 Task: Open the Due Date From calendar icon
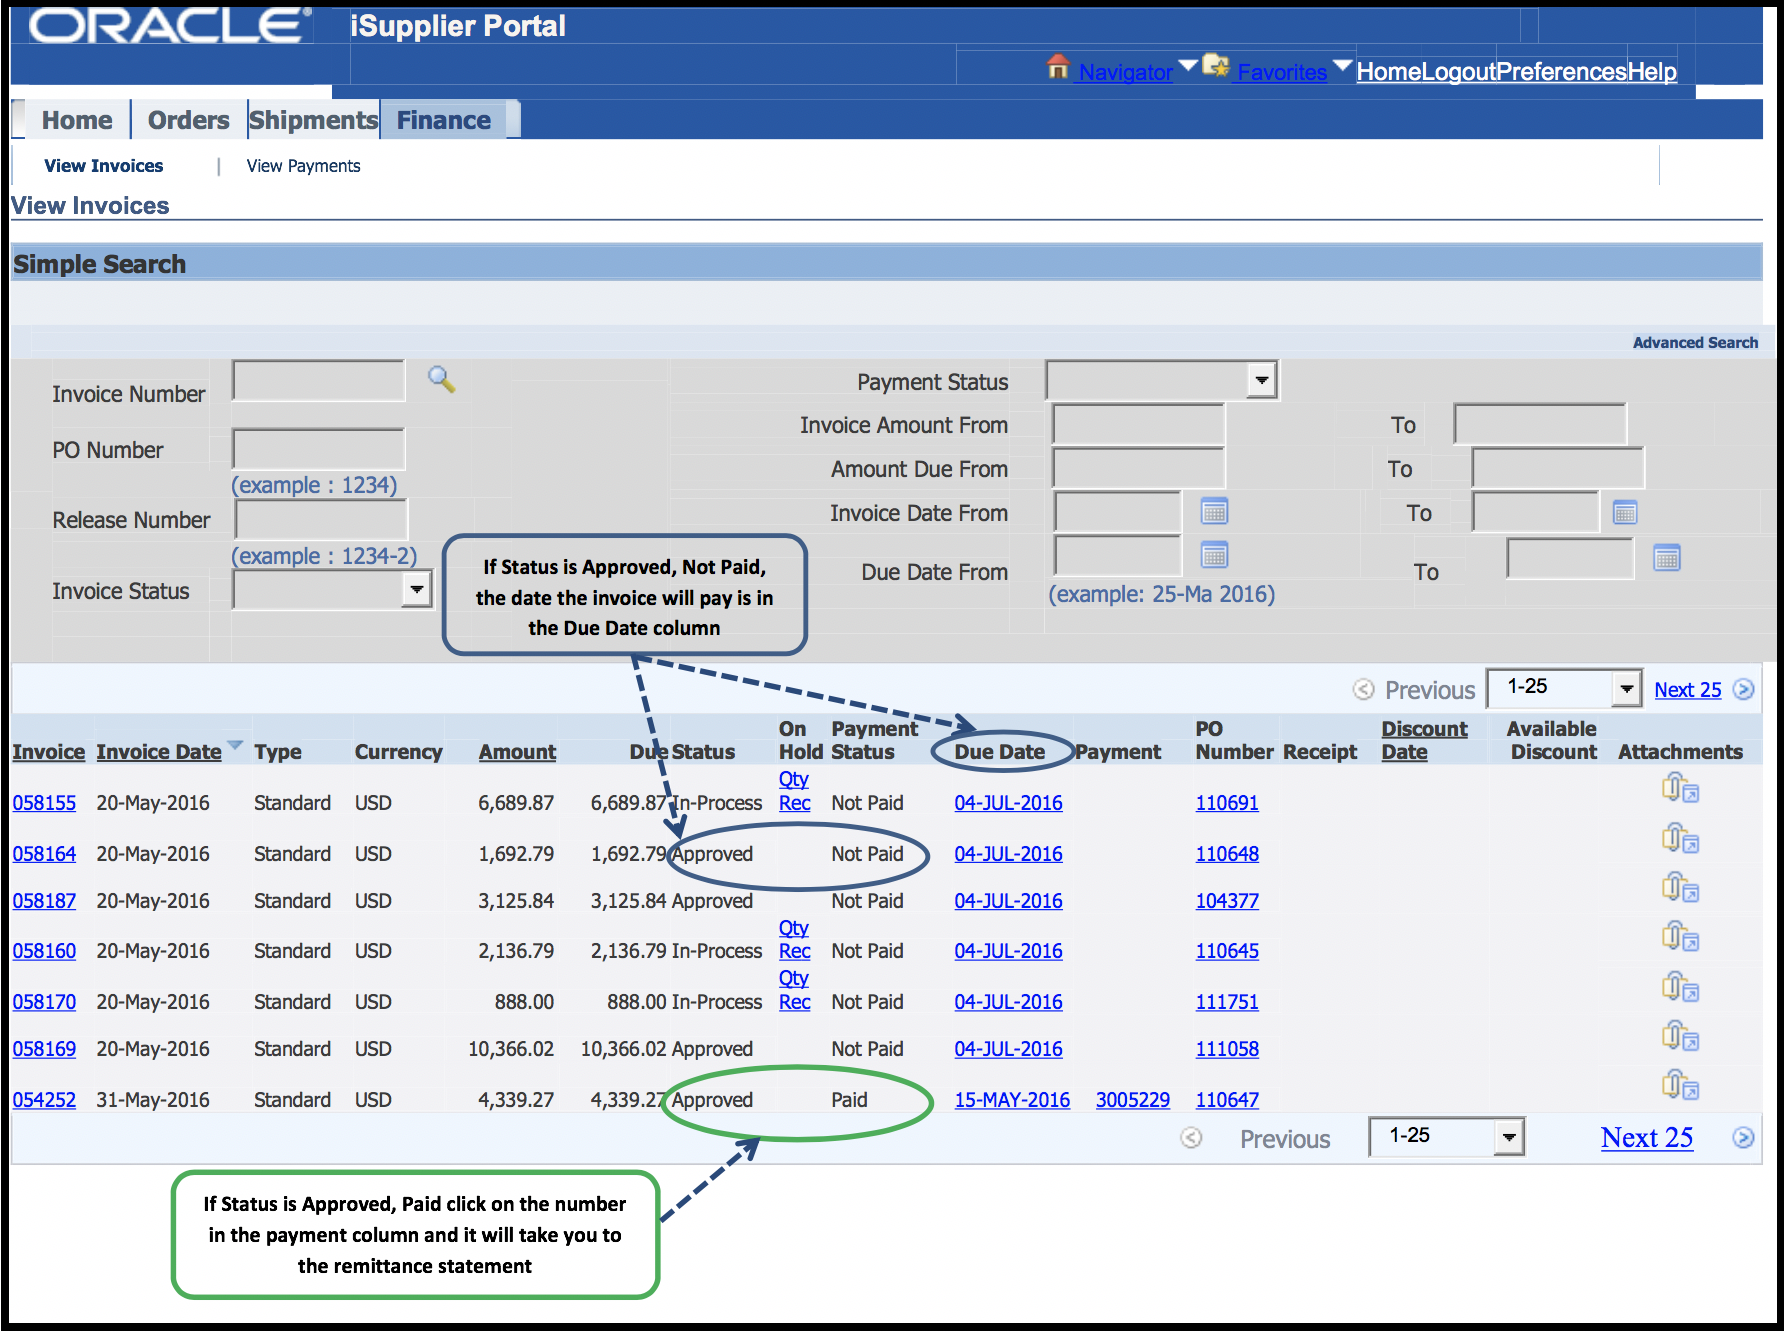coord(1214,554)
